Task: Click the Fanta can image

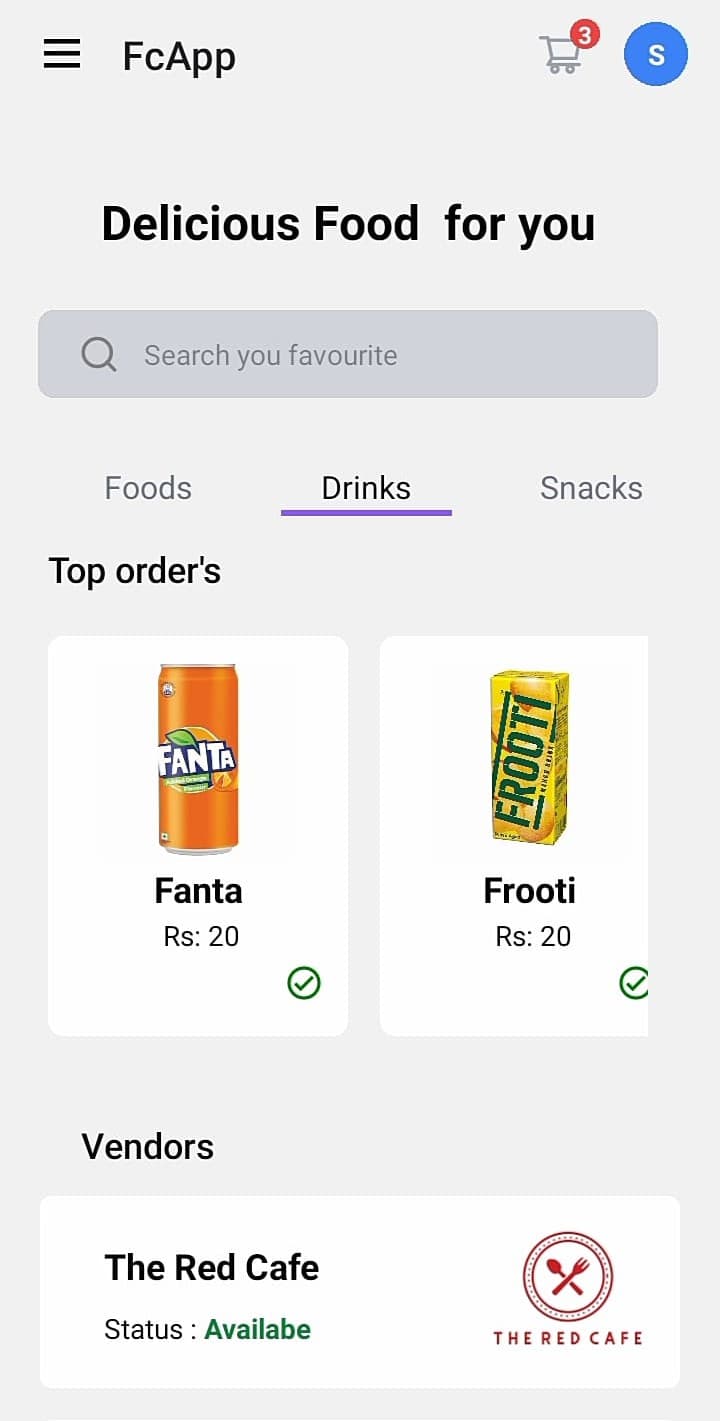Action: tap(198, 759)
